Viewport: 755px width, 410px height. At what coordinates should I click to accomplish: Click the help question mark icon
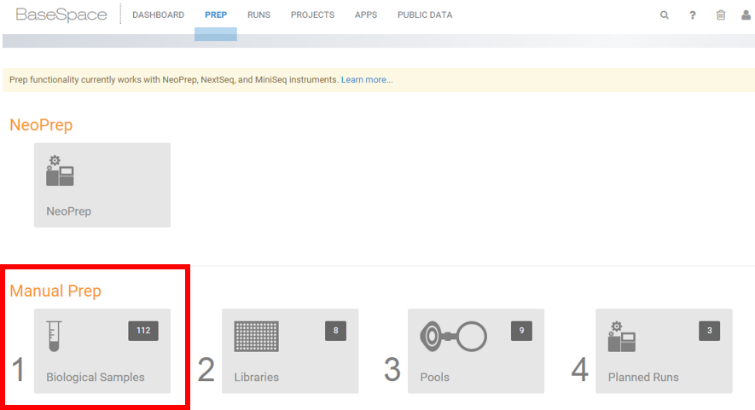coord(692,15)
